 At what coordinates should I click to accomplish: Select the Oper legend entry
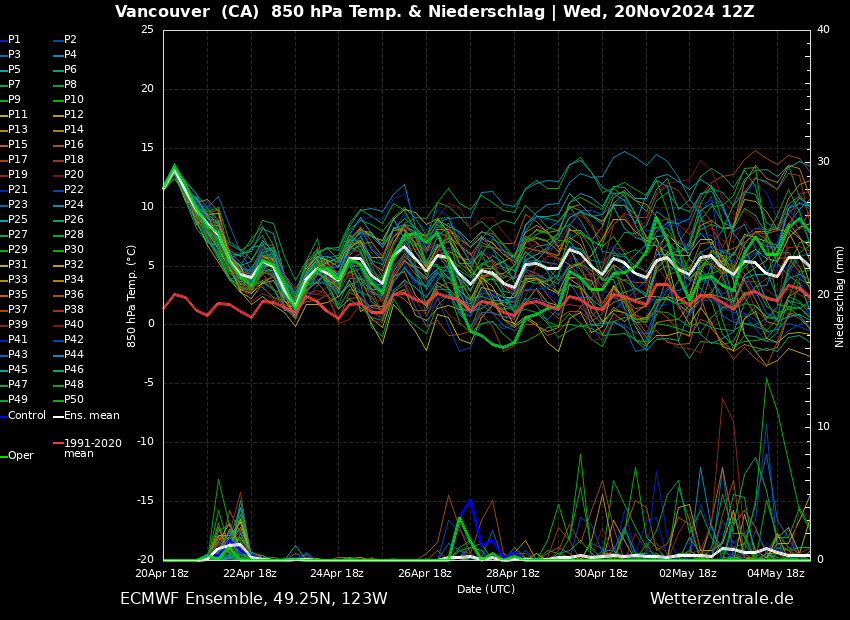[21, 456]
